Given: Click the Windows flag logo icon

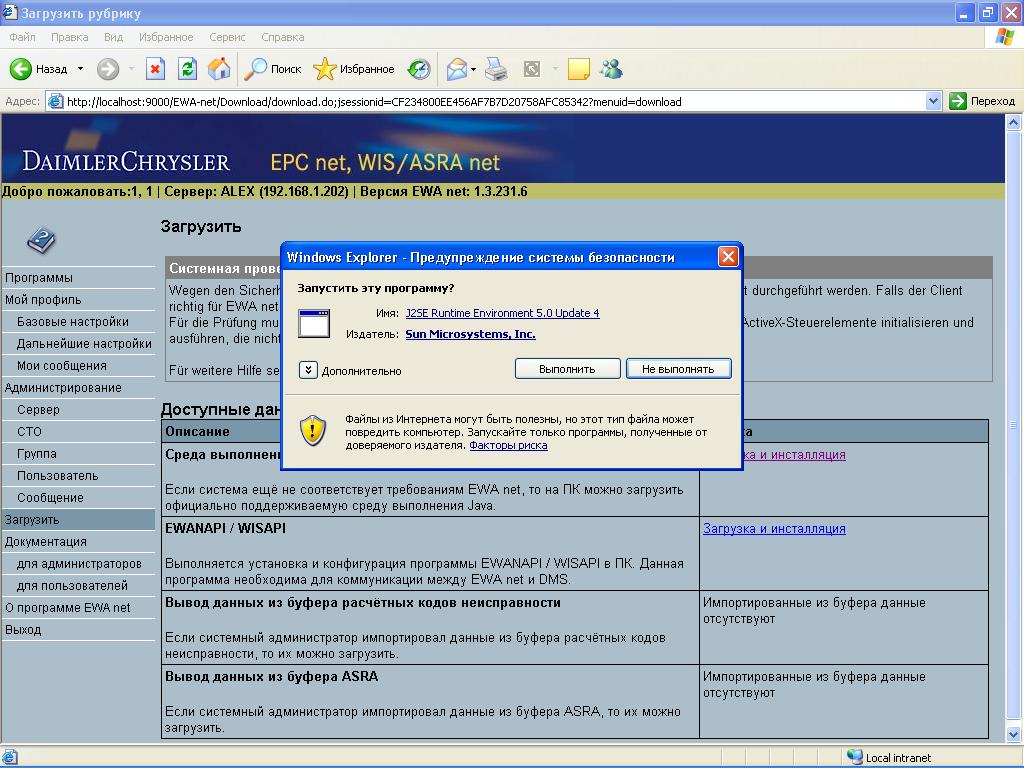Looking at the screenshot, I should click(1004, 37).
